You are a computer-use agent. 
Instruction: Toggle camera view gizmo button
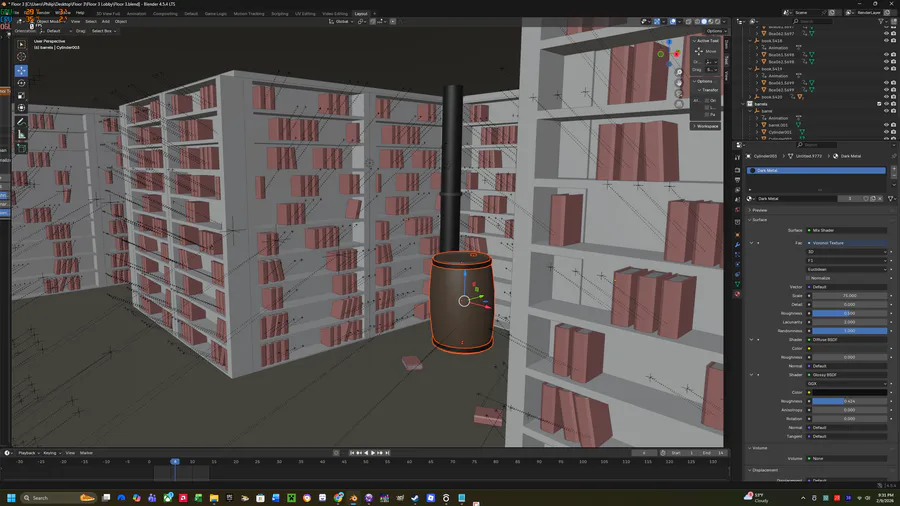(x=679, y=94)
